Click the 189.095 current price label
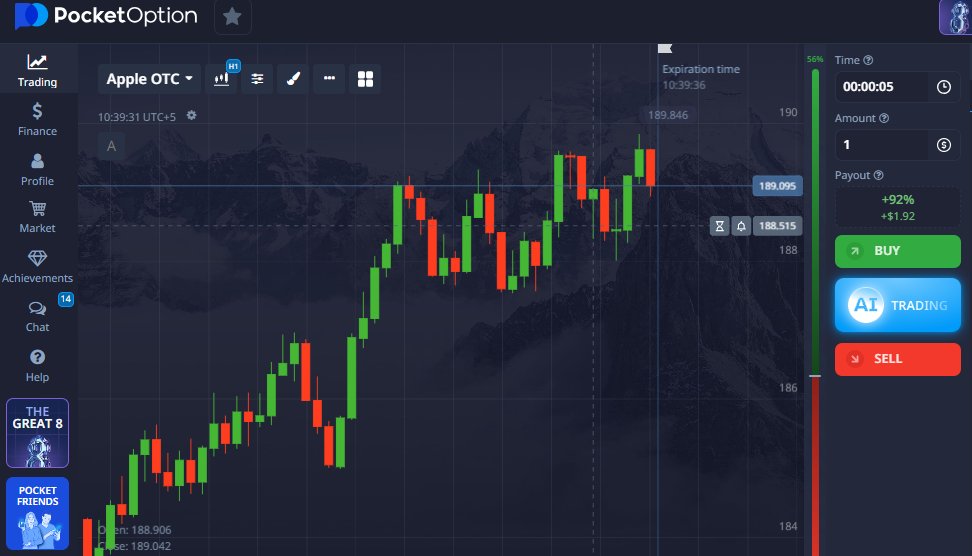The height and width of the screenshot is (556, 972). coord(777,186)
